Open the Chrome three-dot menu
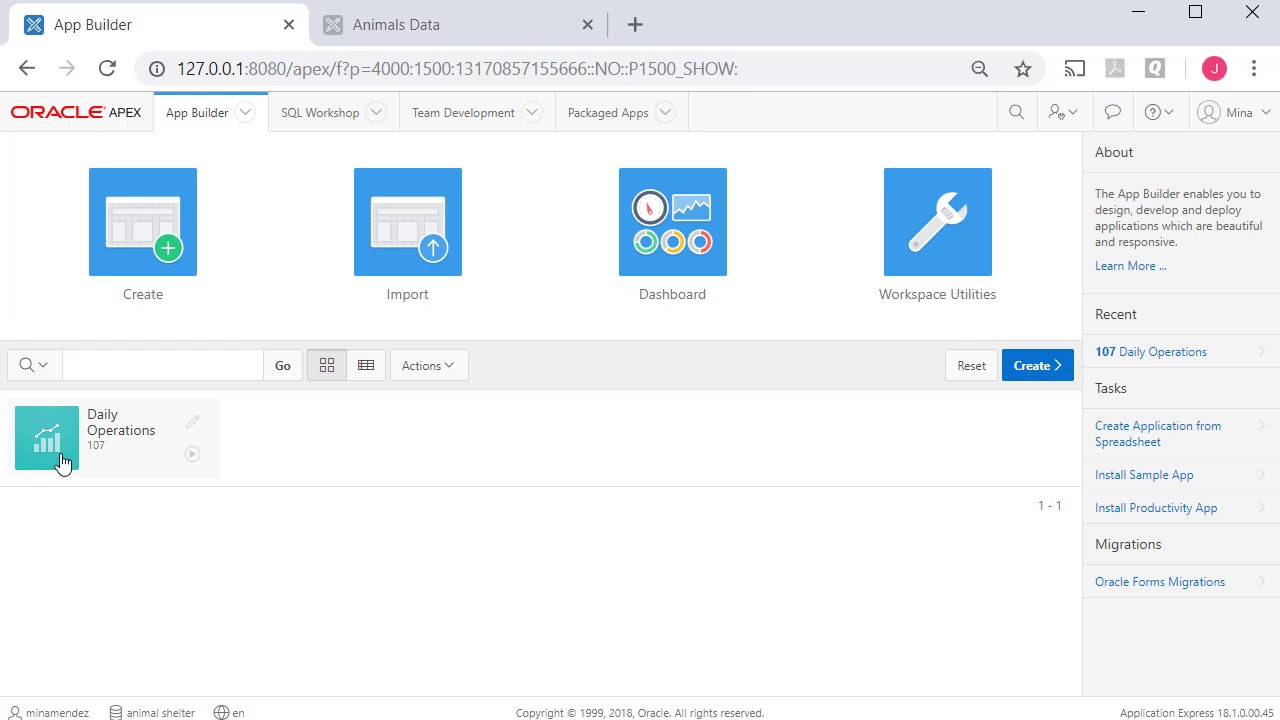Screen dimensions: 1280x720 tap(1254, 68)
